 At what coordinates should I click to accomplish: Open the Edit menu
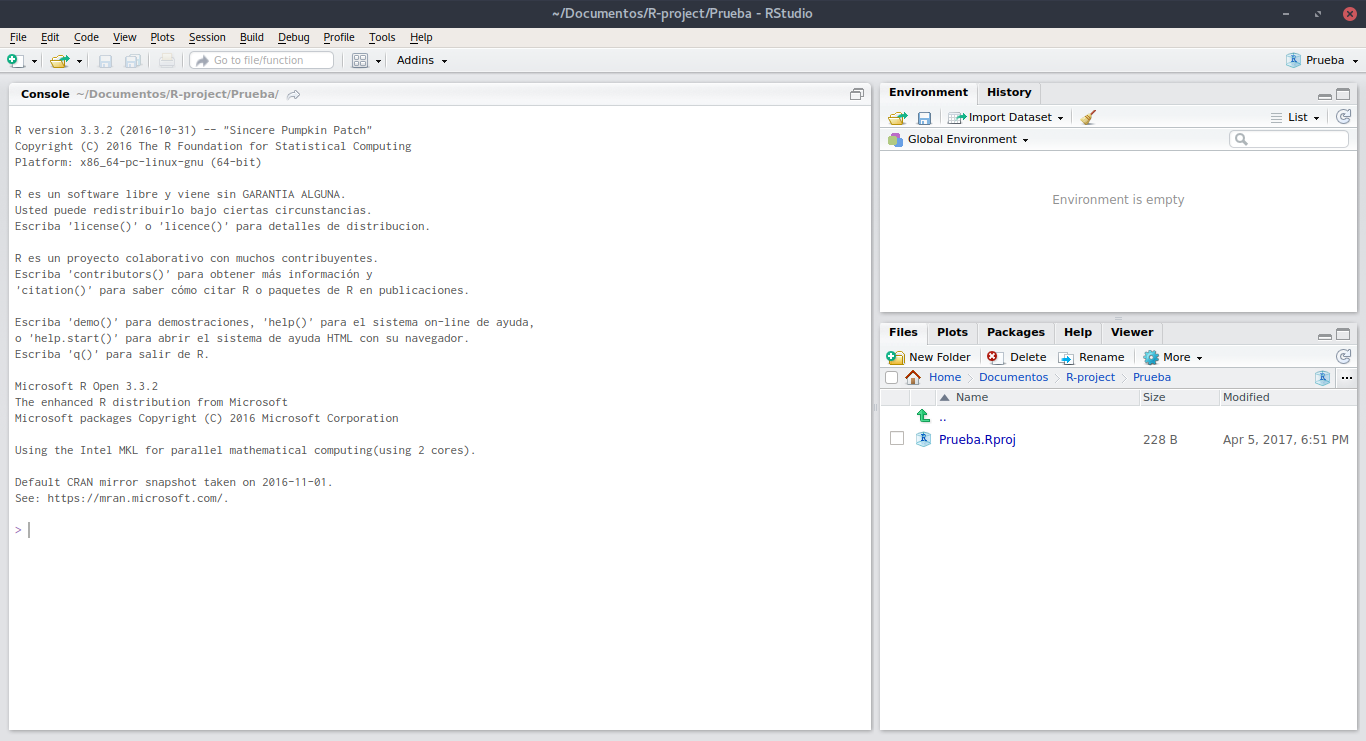click(x=50, y=37)
